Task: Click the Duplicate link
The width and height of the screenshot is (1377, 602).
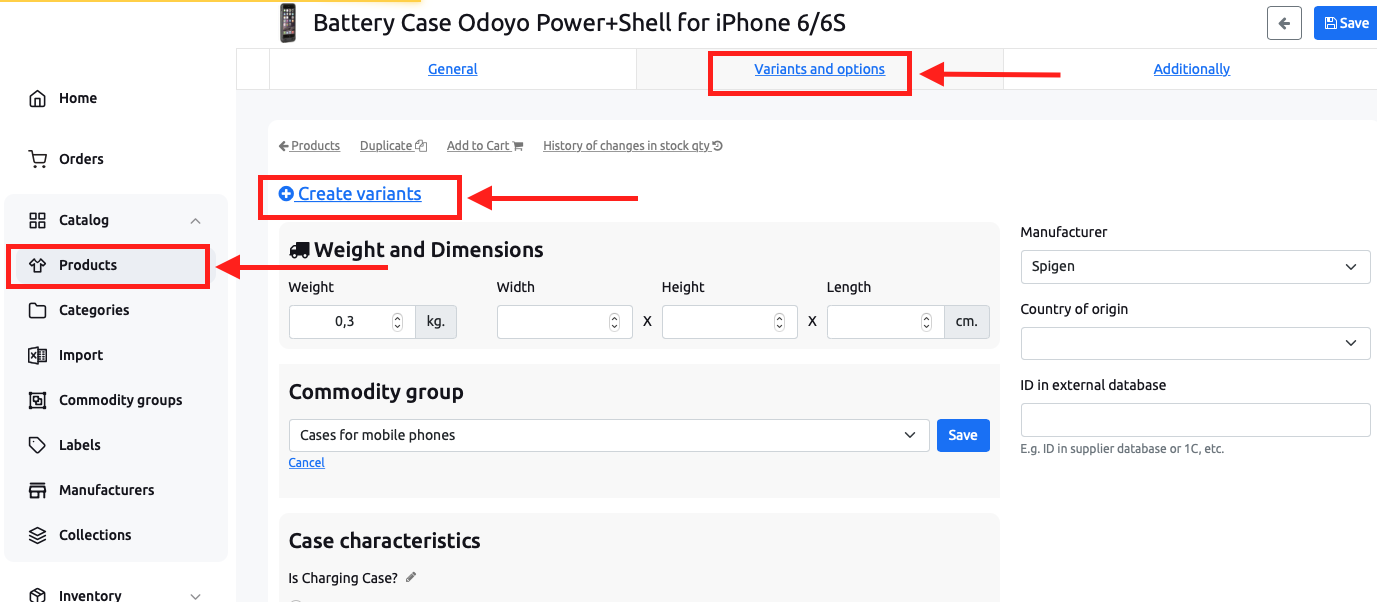Action: click(393, 146)
